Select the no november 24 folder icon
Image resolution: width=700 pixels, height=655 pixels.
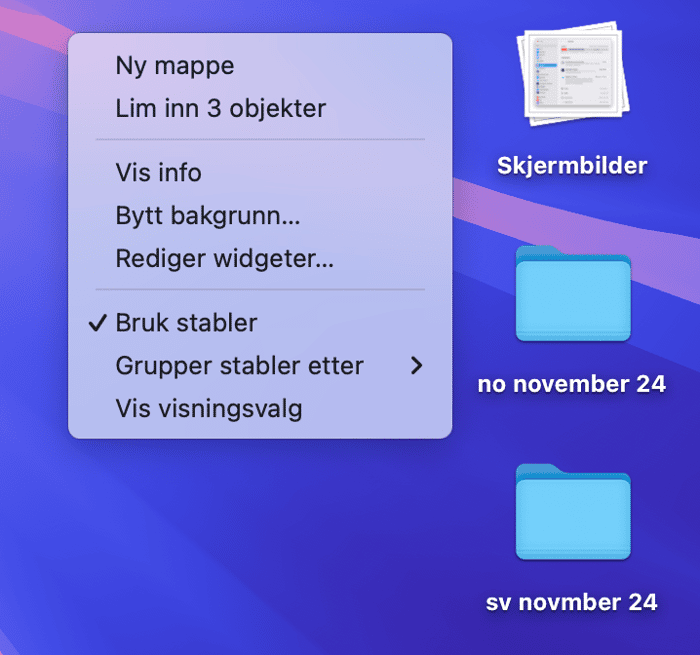coord(573,294)
